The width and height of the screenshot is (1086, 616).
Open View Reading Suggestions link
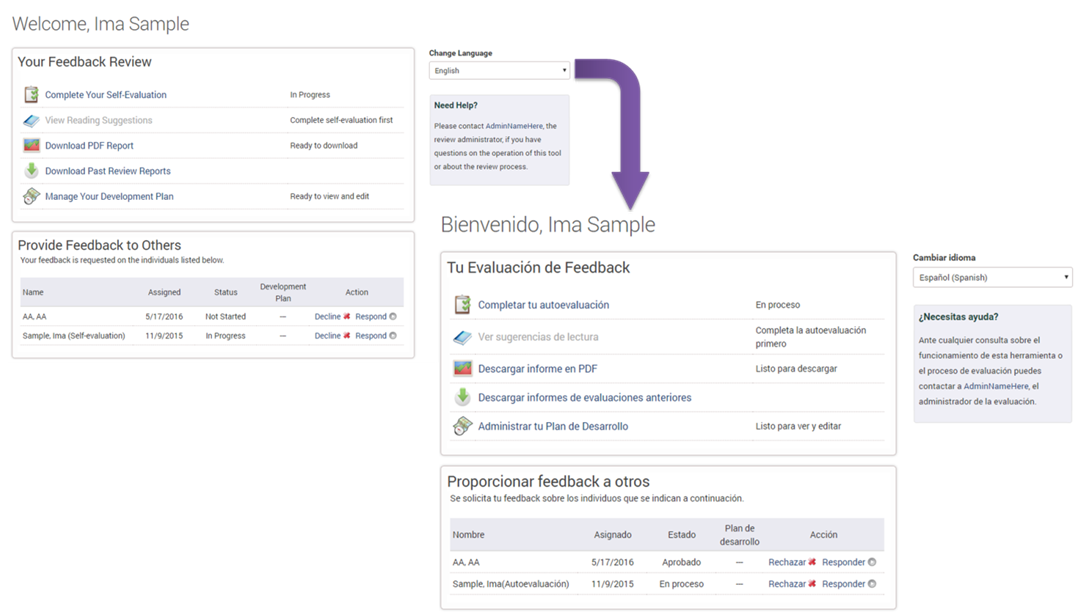(98, 121)
